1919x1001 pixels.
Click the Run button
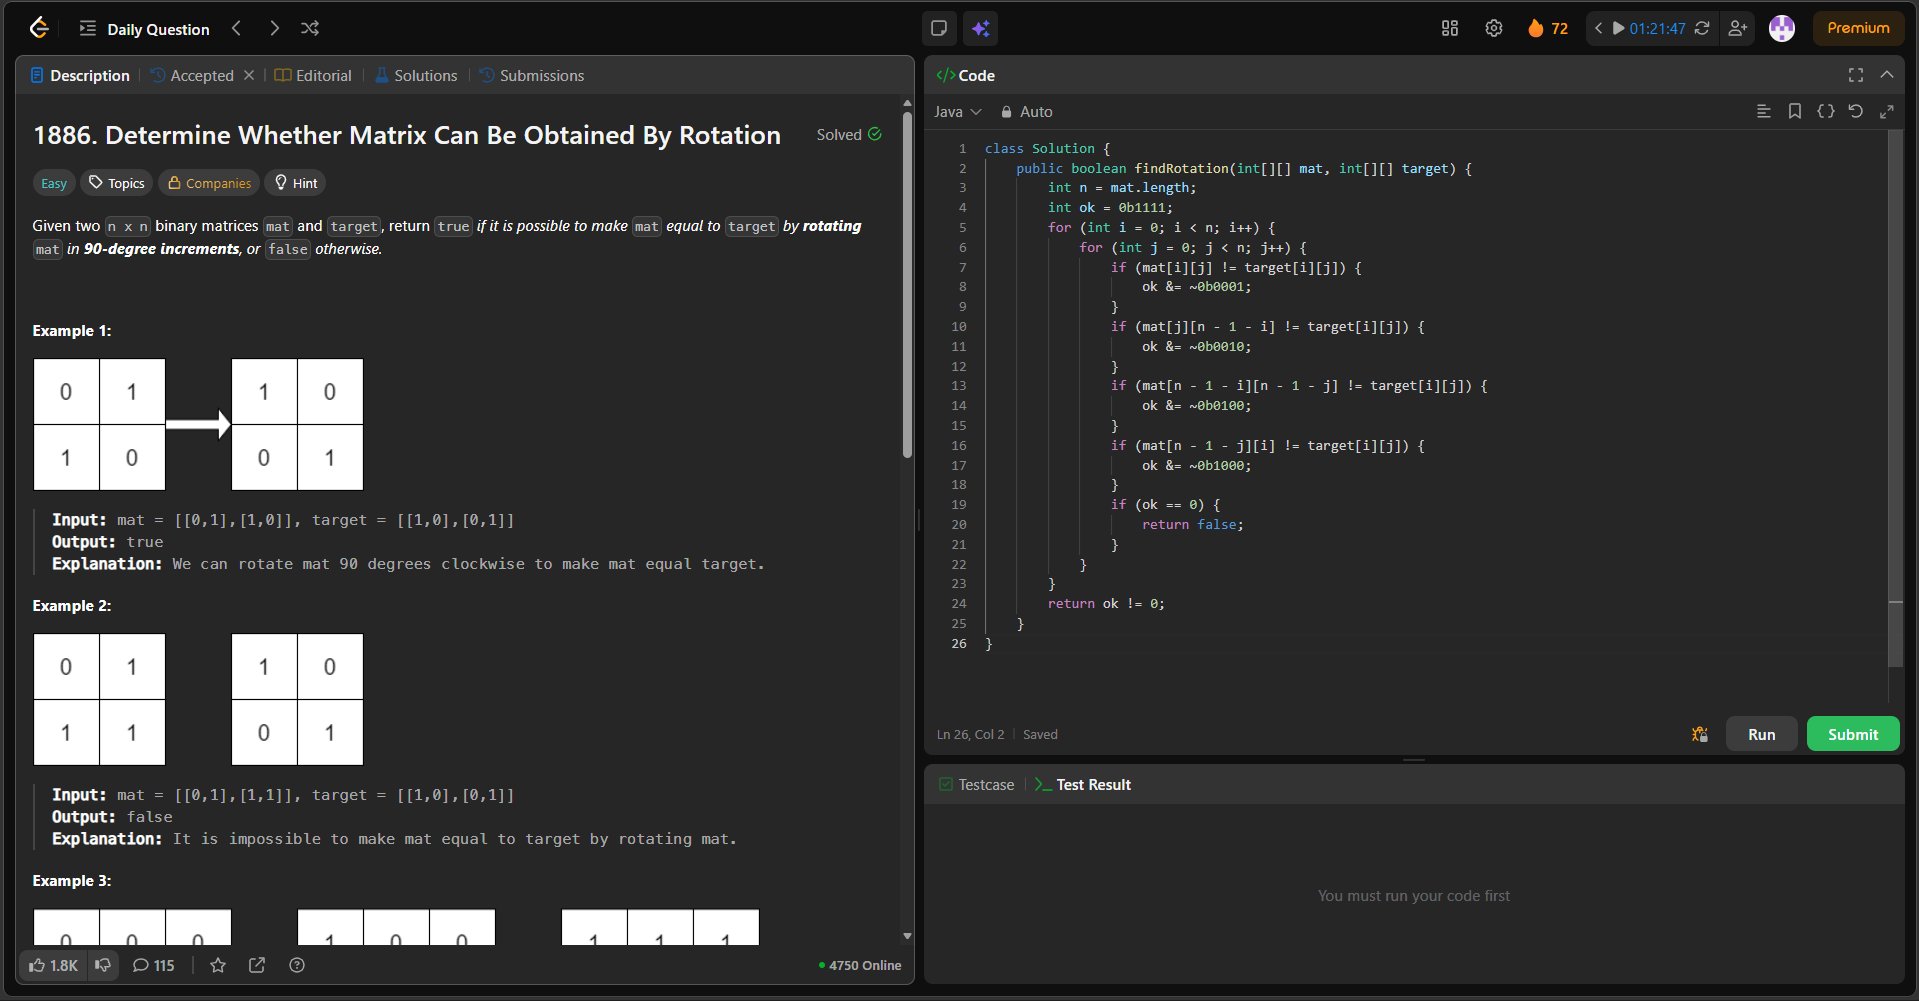pyautogui.click(x=1761, y=734)
